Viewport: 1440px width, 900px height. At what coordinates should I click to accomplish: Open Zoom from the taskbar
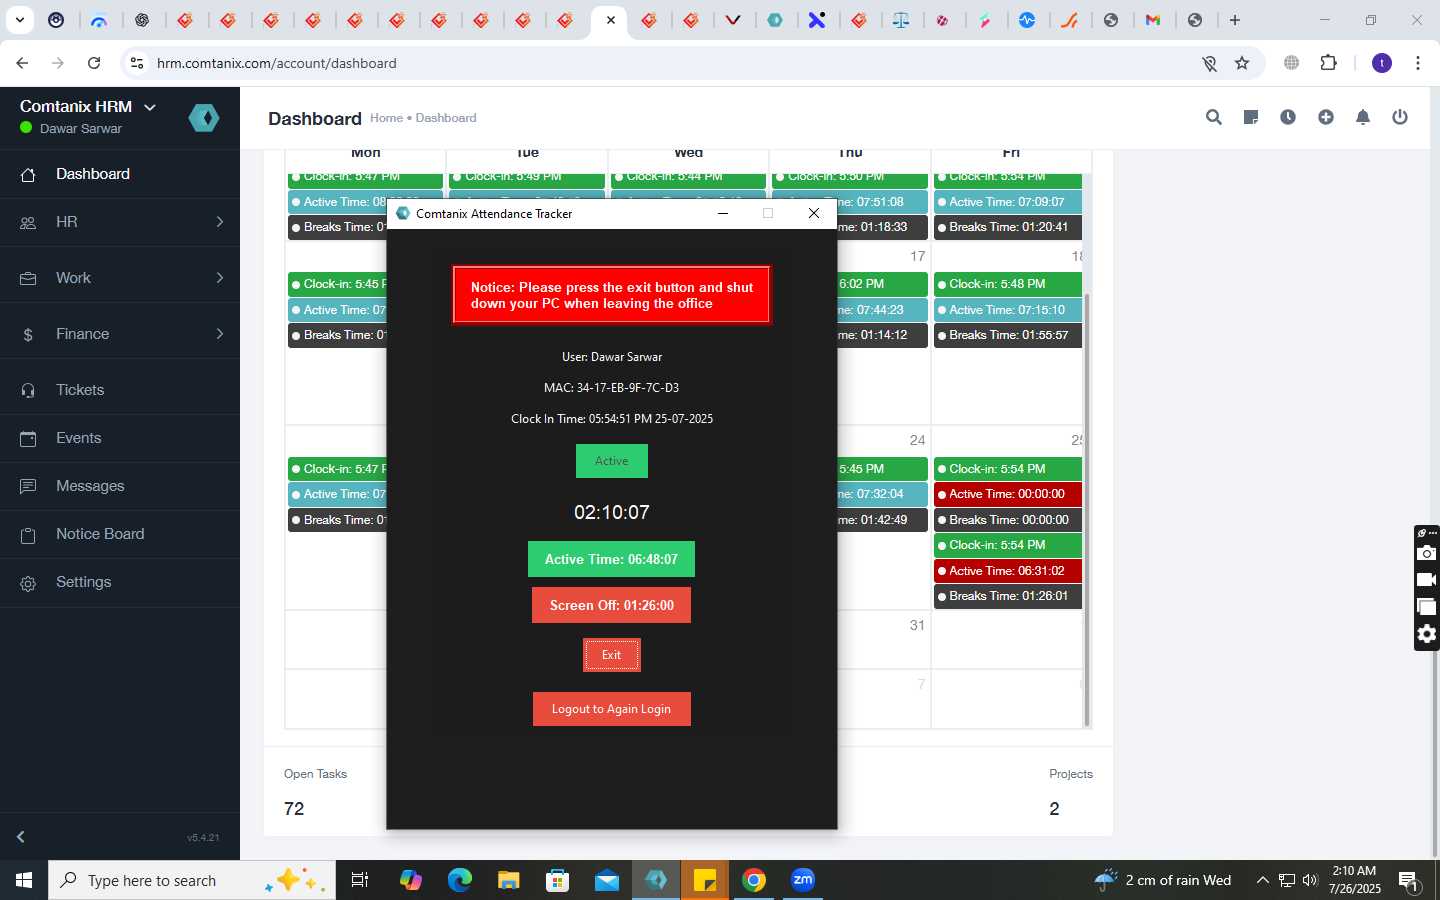pyautogui.click(x=802, y=880)
